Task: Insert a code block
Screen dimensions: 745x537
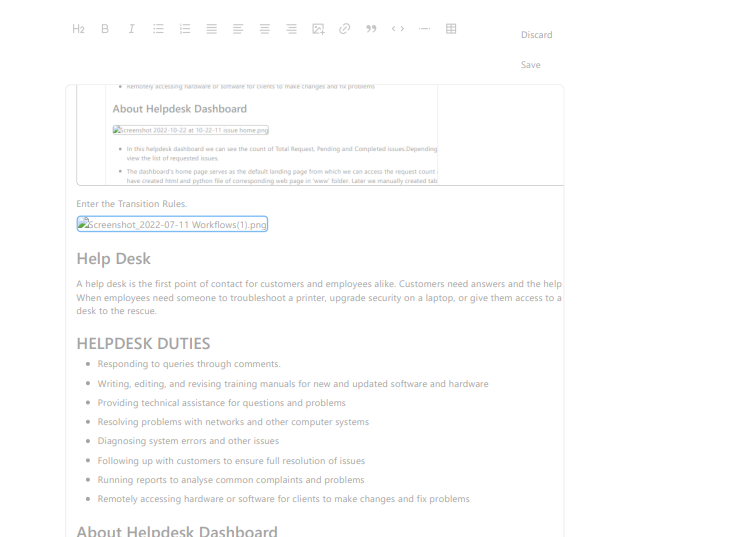Action: point(398,29)
